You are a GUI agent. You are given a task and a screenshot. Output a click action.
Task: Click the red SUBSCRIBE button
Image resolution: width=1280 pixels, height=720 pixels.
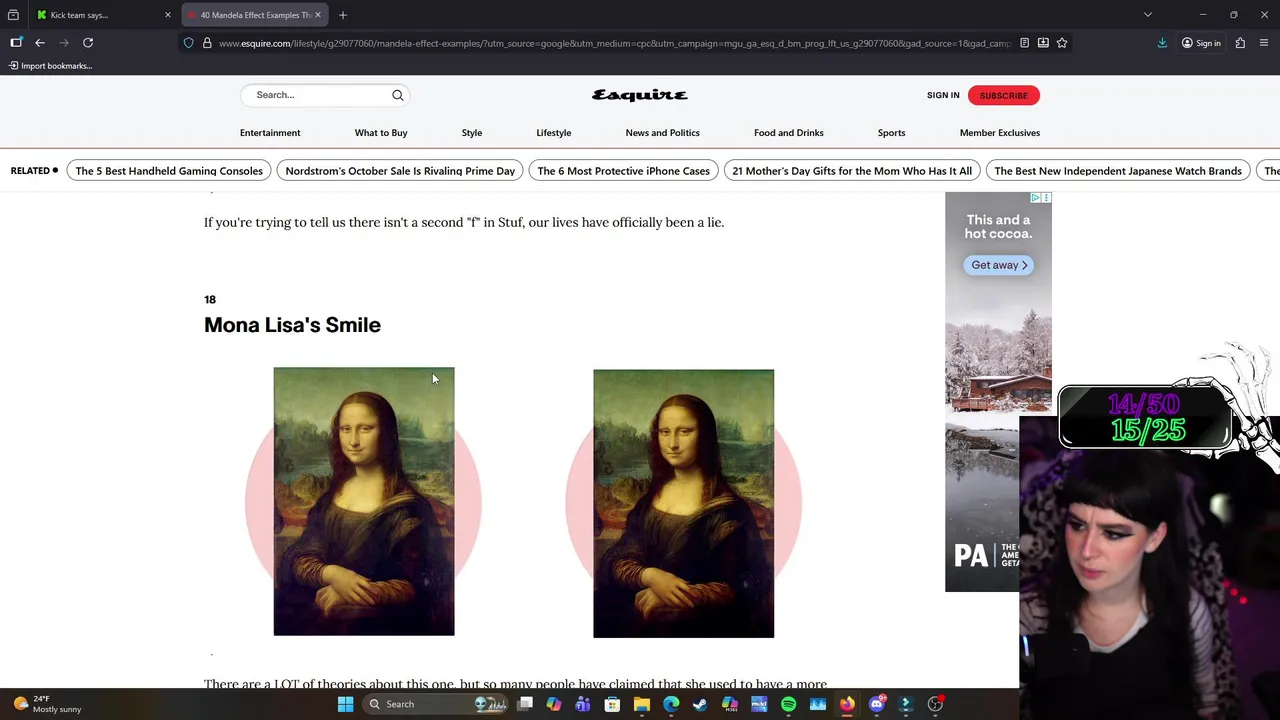coord(1004,95)
